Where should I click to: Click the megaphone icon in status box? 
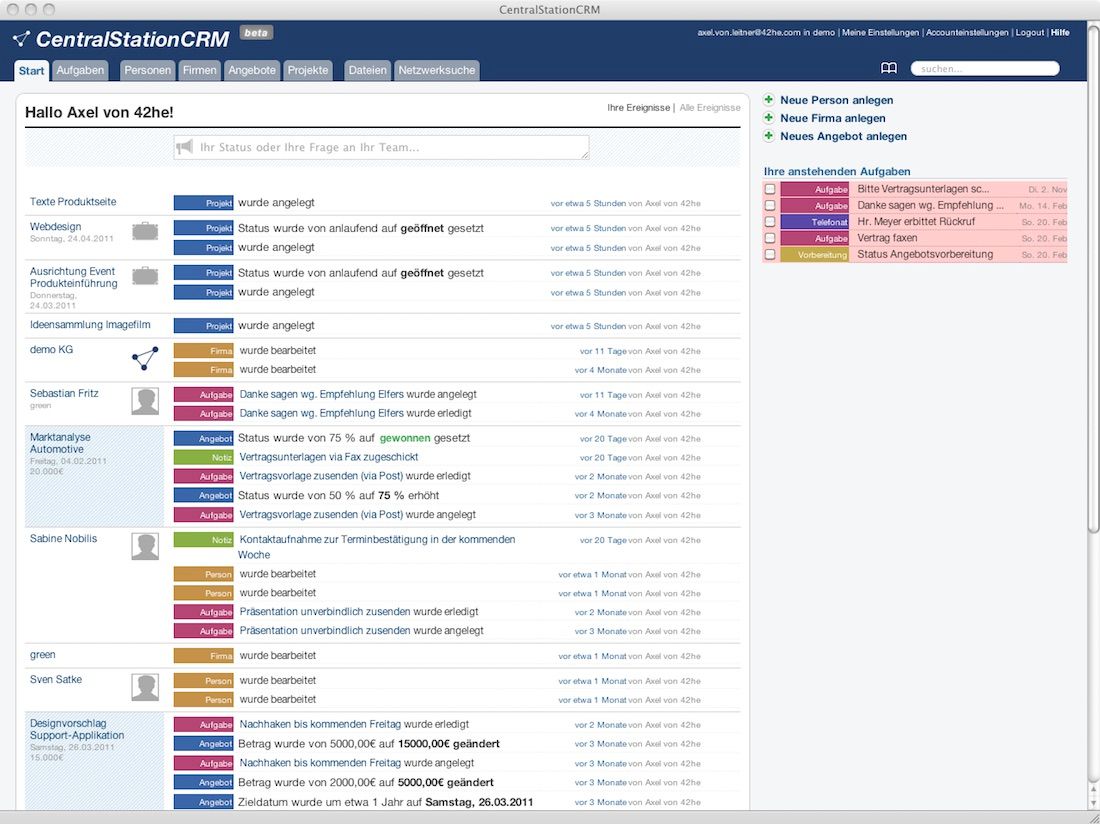tap(184, 147)
